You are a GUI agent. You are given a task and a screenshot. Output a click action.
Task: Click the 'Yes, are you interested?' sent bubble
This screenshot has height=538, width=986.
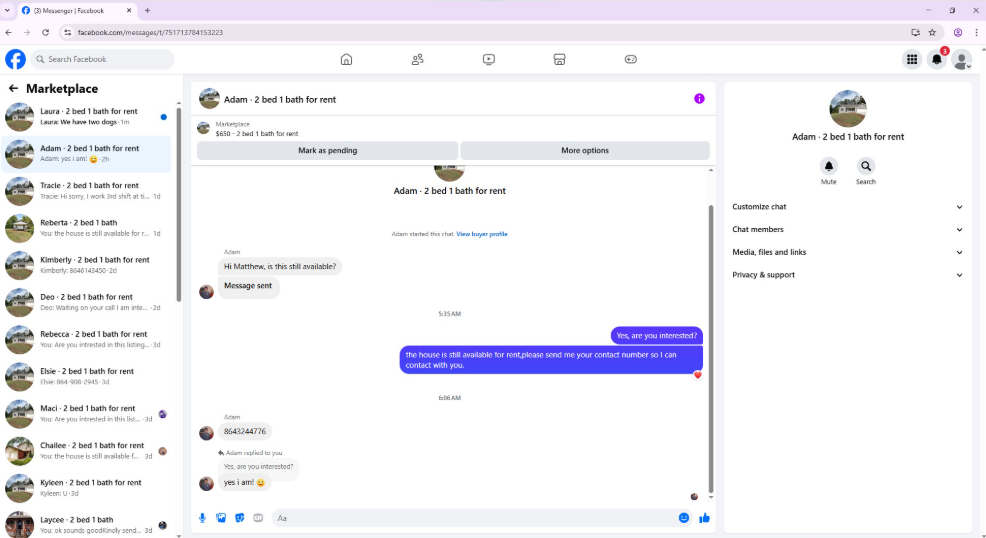[x=656, y=336]
